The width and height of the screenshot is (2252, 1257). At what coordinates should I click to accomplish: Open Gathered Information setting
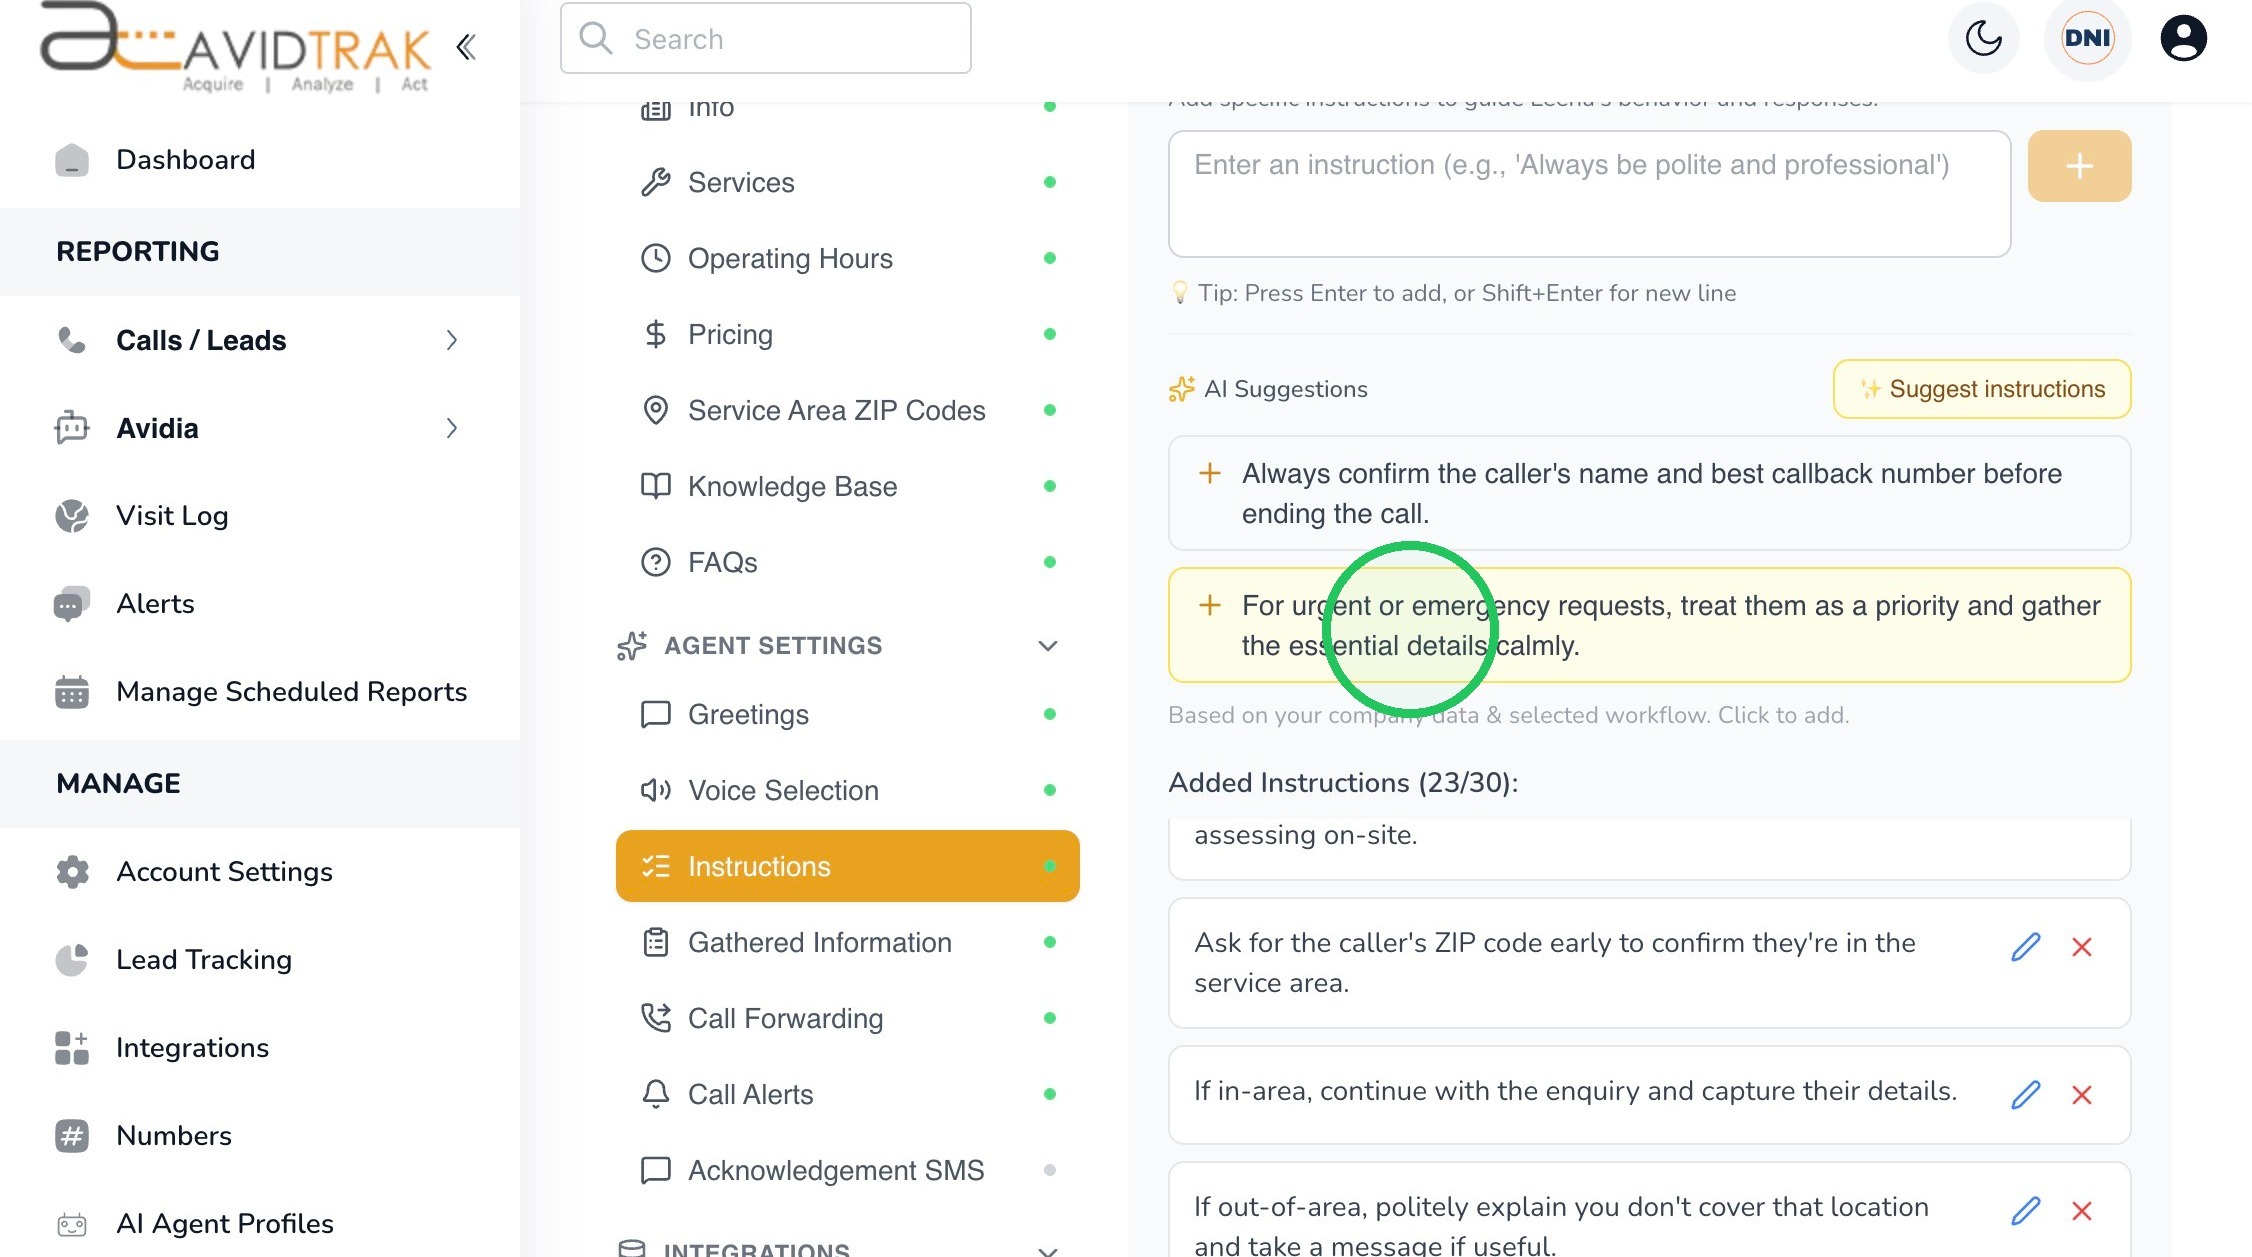click(x=847, y=942)
